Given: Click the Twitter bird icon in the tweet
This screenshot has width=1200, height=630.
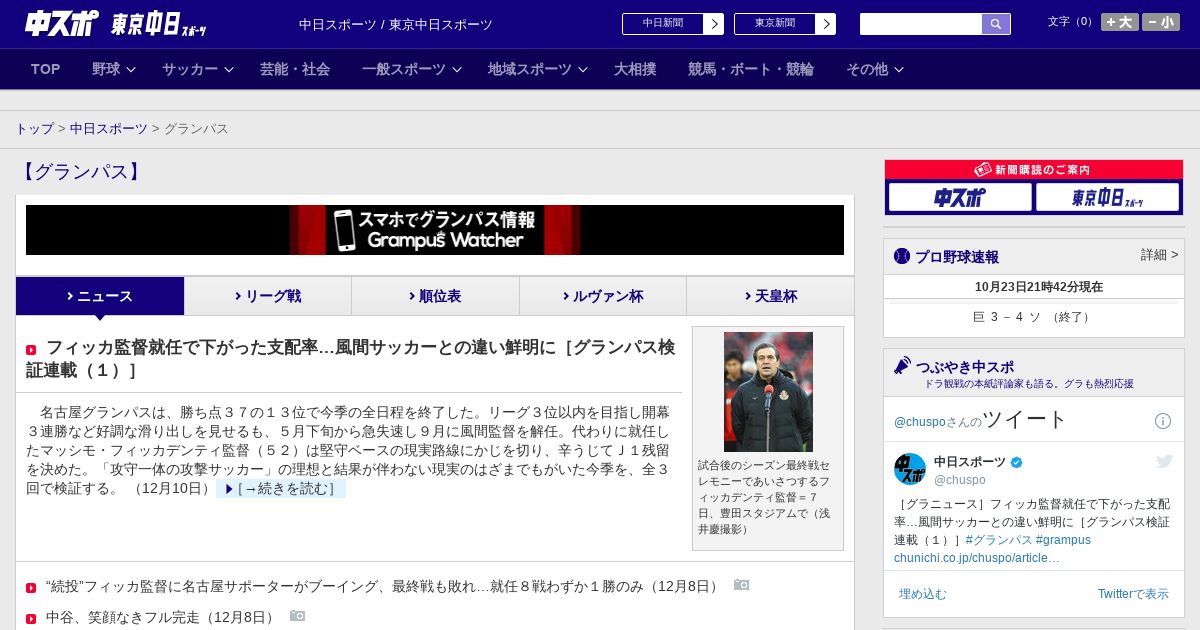Looking at the screenshot, I should (1164, 461).
